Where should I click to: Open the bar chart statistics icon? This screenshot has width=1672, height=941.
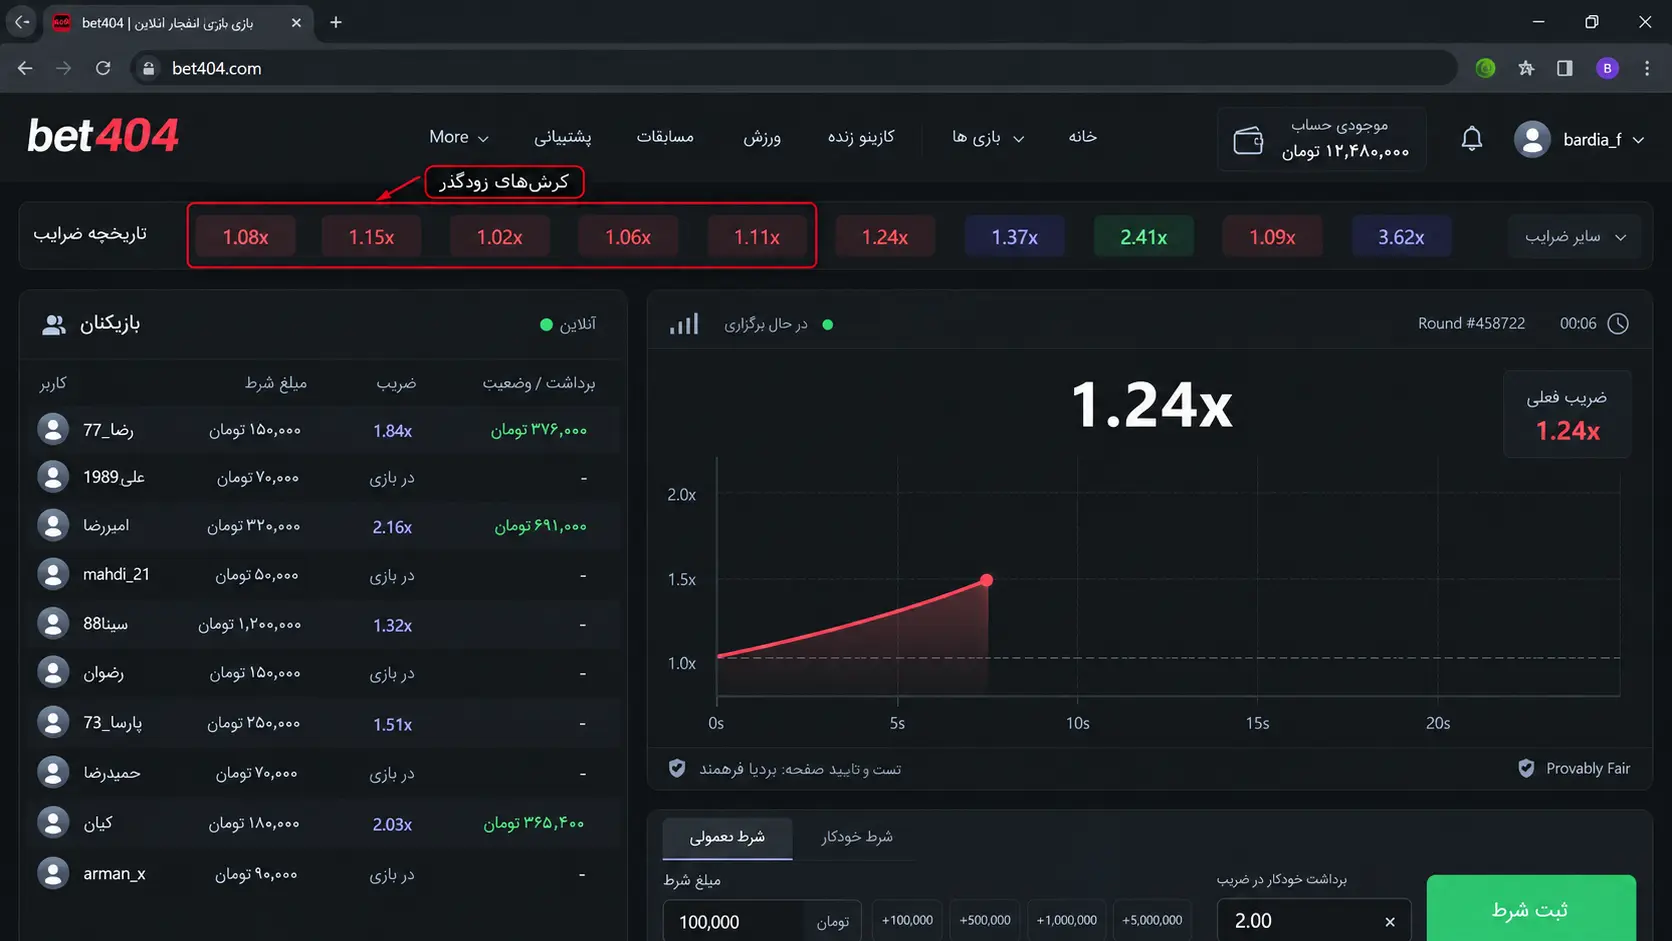[x=684, y=324]
